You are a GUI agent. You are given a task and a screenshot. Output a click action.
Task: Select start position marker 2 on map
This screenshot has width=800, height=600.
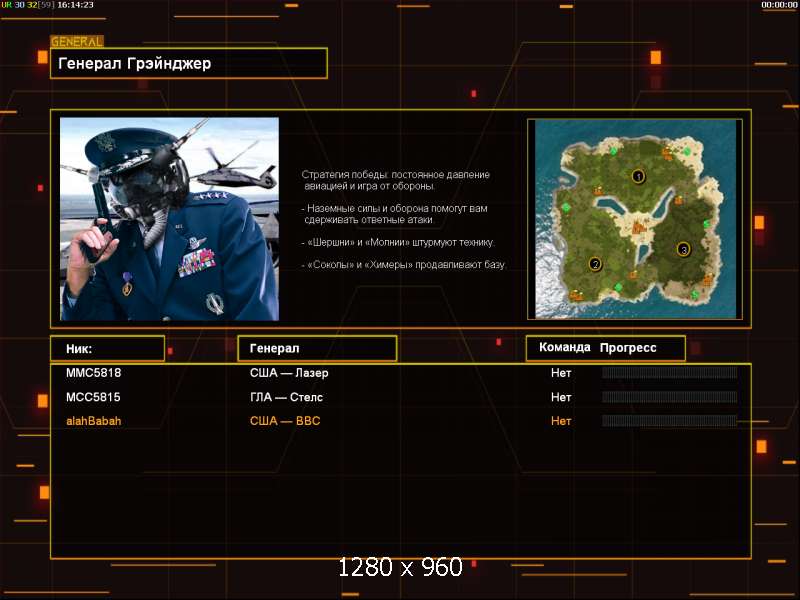pos(595,264)
